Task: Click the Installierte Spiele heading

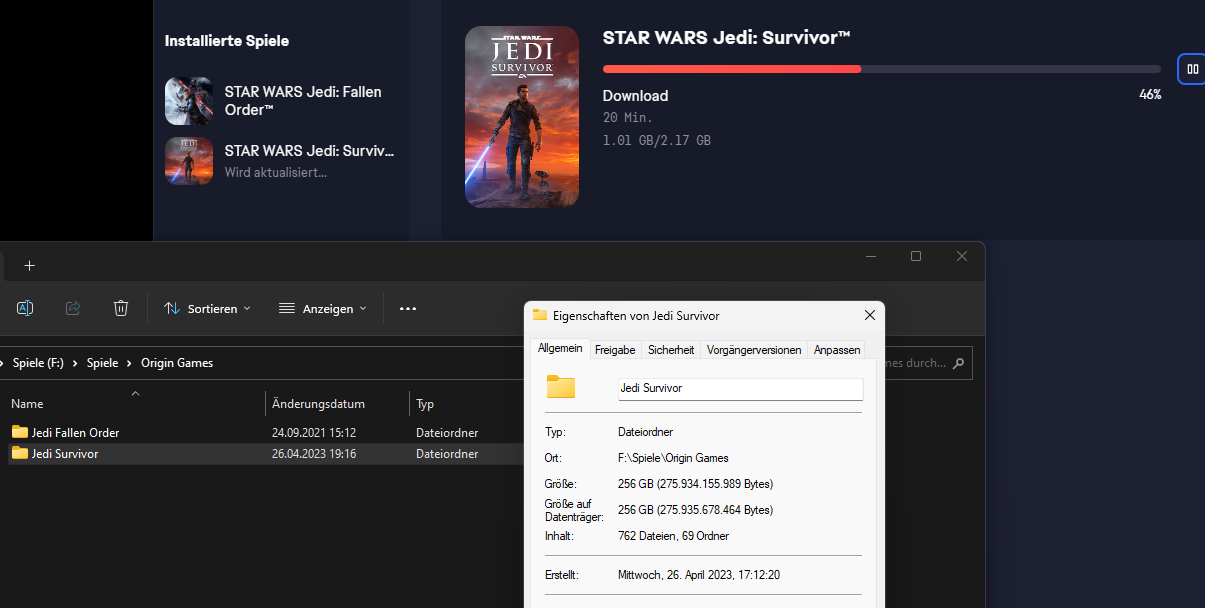Action: (227, 41)
